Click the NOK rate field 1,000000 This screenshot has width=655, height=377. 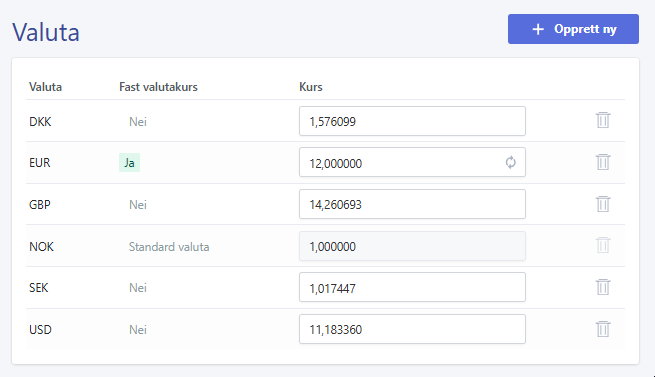[412, 246]
